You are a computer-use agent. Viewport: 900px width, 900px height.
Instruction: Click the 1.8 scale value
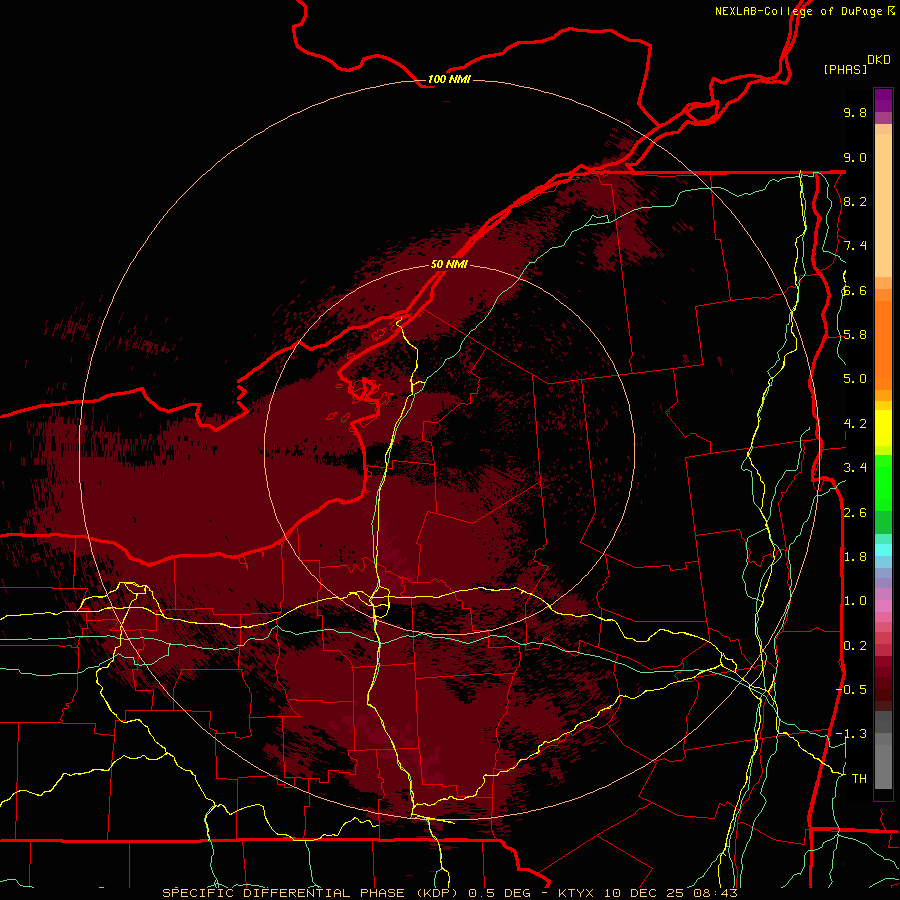coord(855,557)
